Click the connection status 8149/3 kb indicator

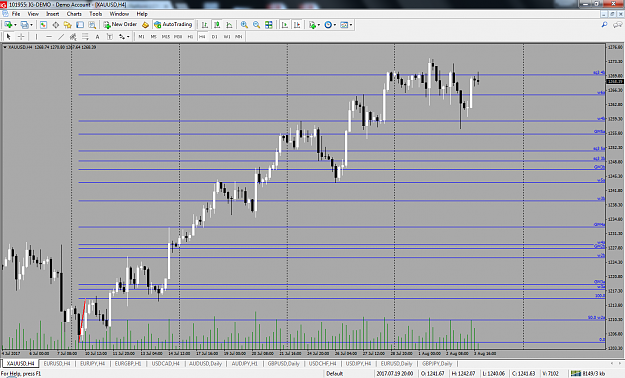click(588, 374)
